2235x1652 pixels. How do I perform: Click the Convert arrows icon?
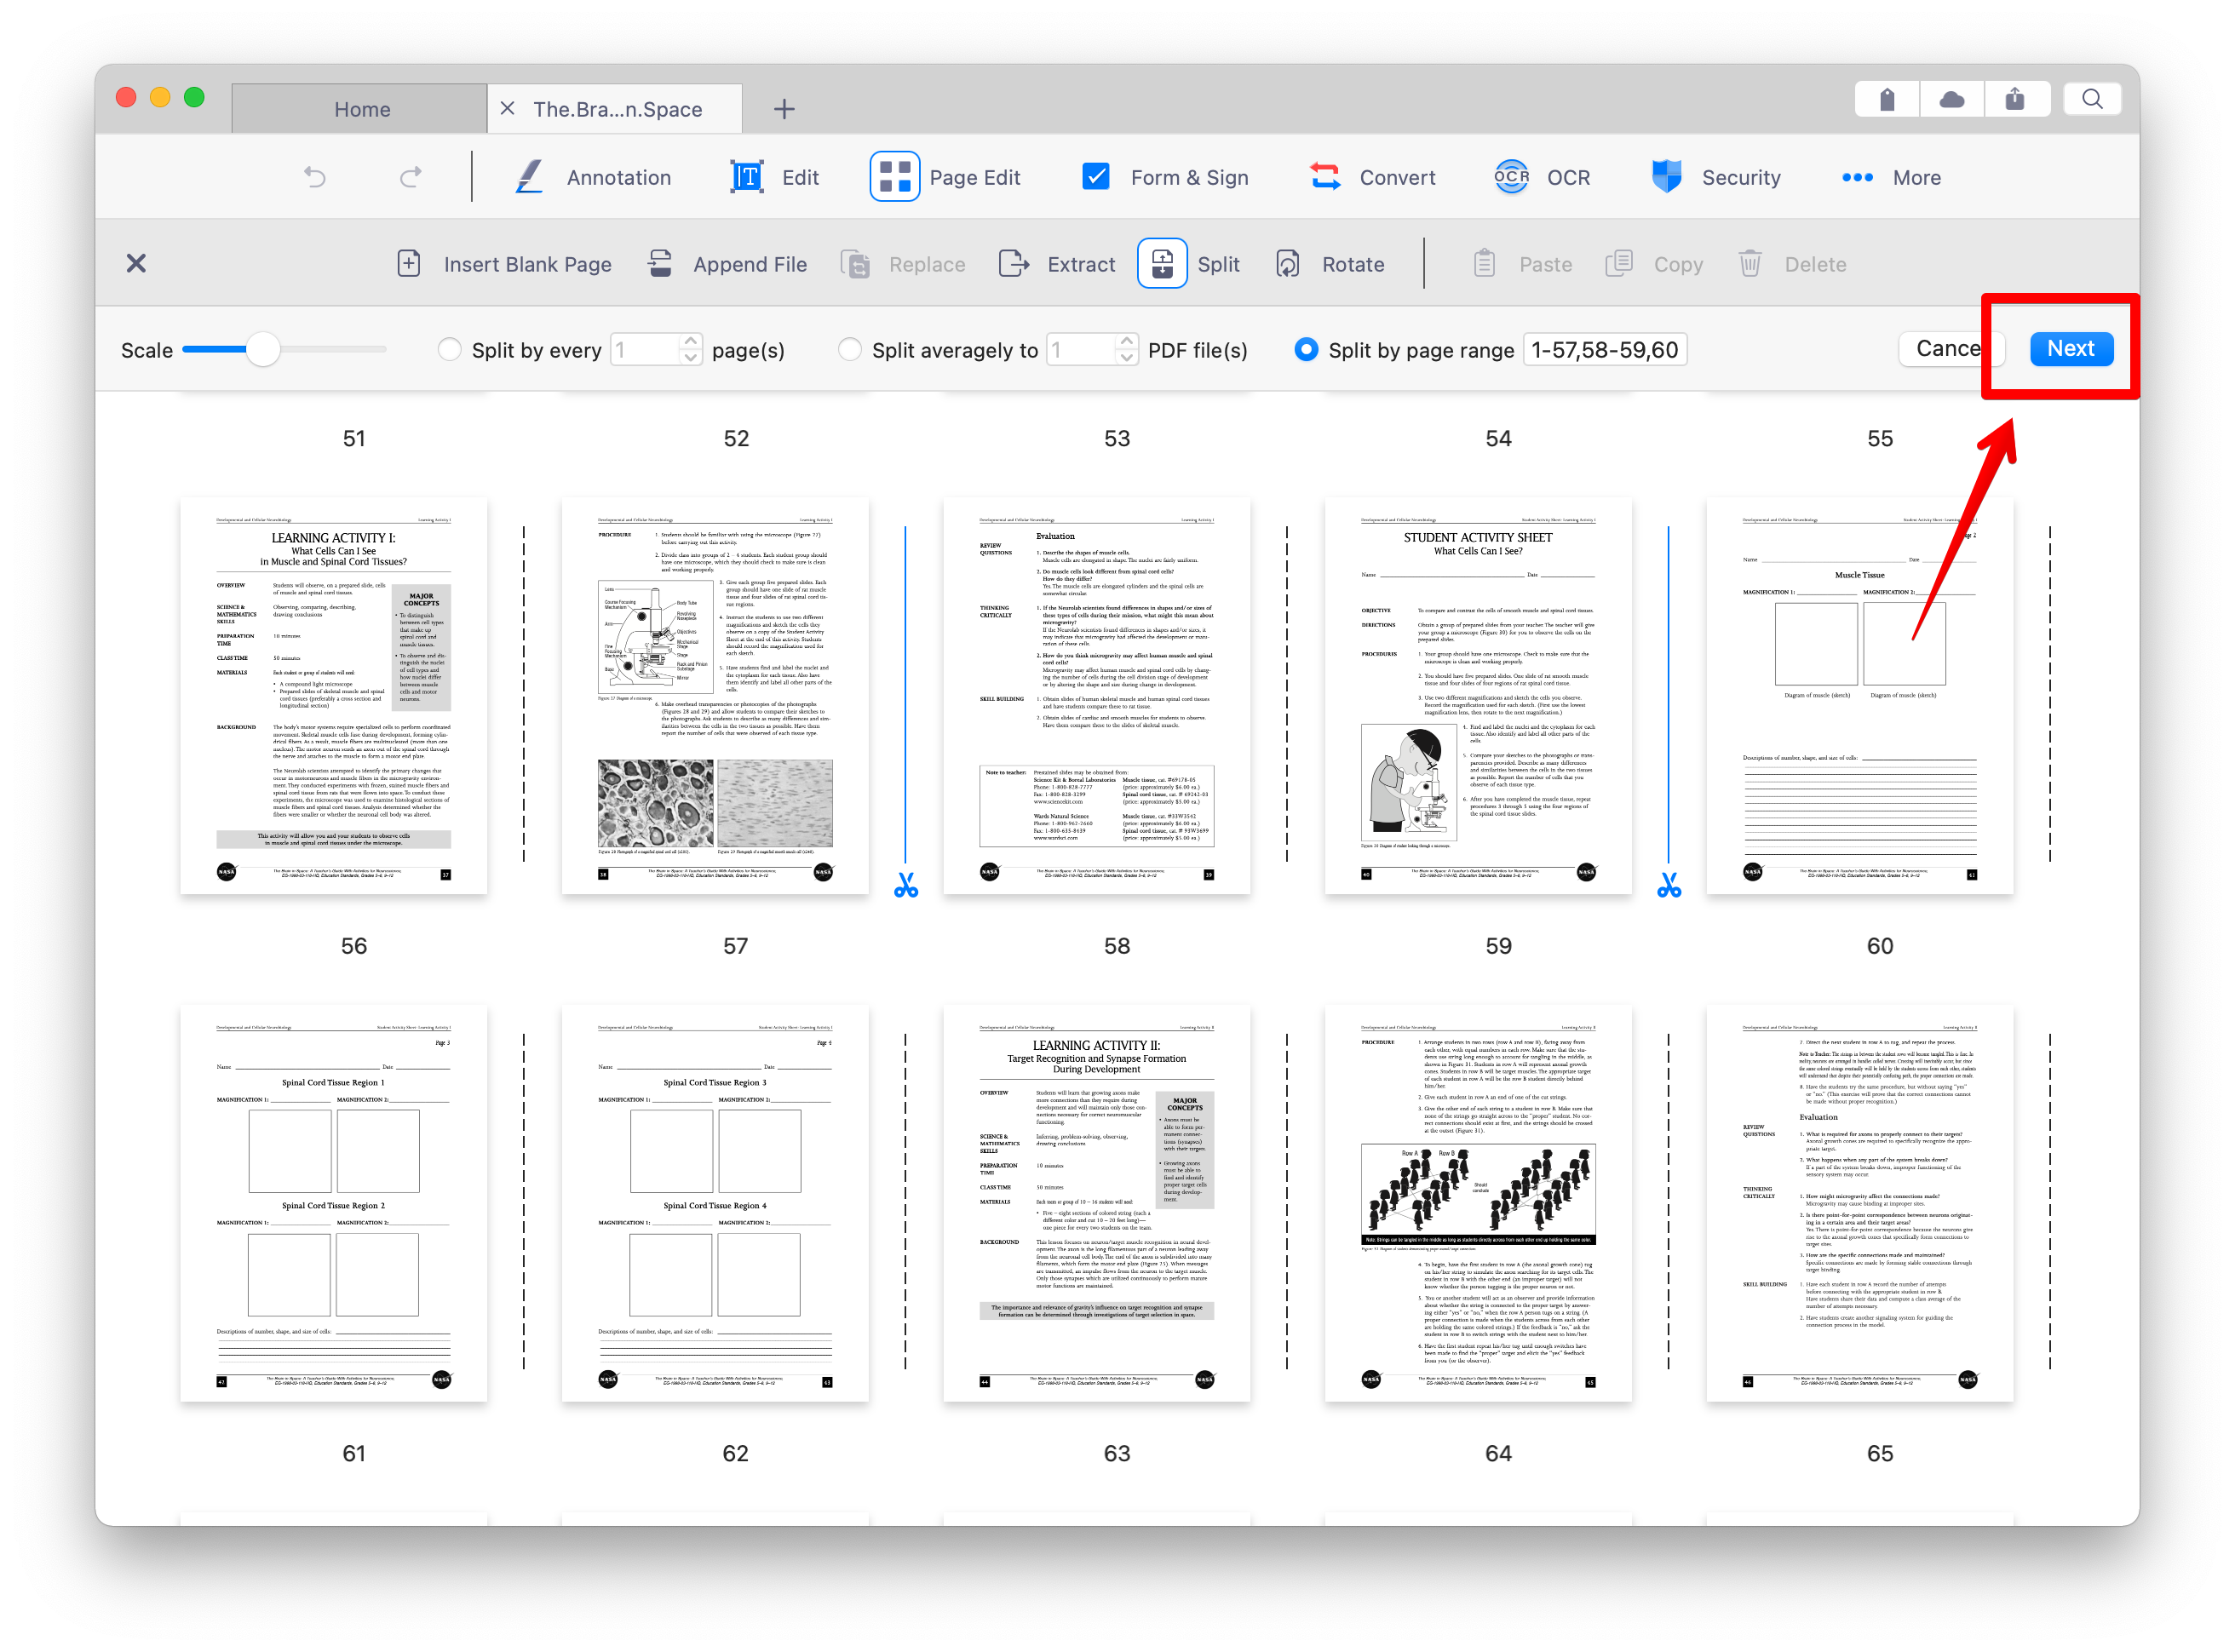[x=1325, y=177]
